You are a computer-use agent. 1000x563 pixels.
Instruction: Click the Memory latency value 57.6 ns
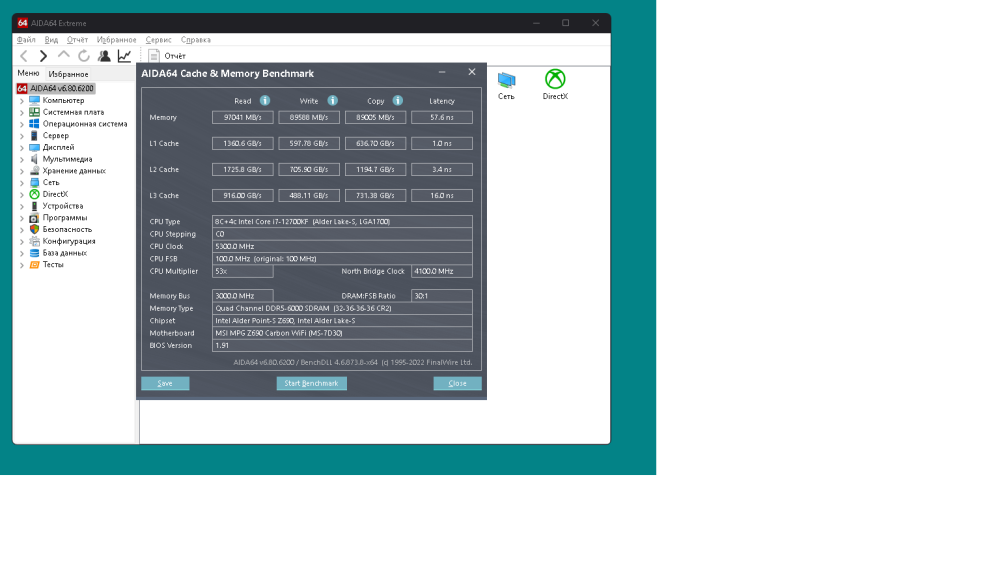pyautogui.click(x=441, y=117)
